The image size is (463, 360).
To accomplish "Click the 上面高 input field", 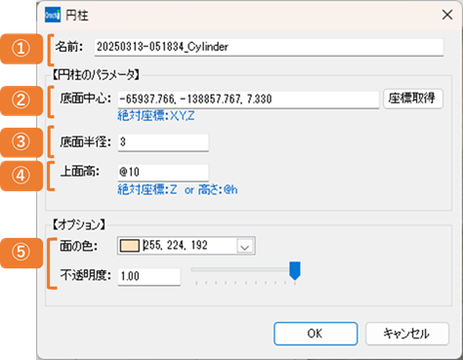I will pyautogui.click(x=163, y=172).
